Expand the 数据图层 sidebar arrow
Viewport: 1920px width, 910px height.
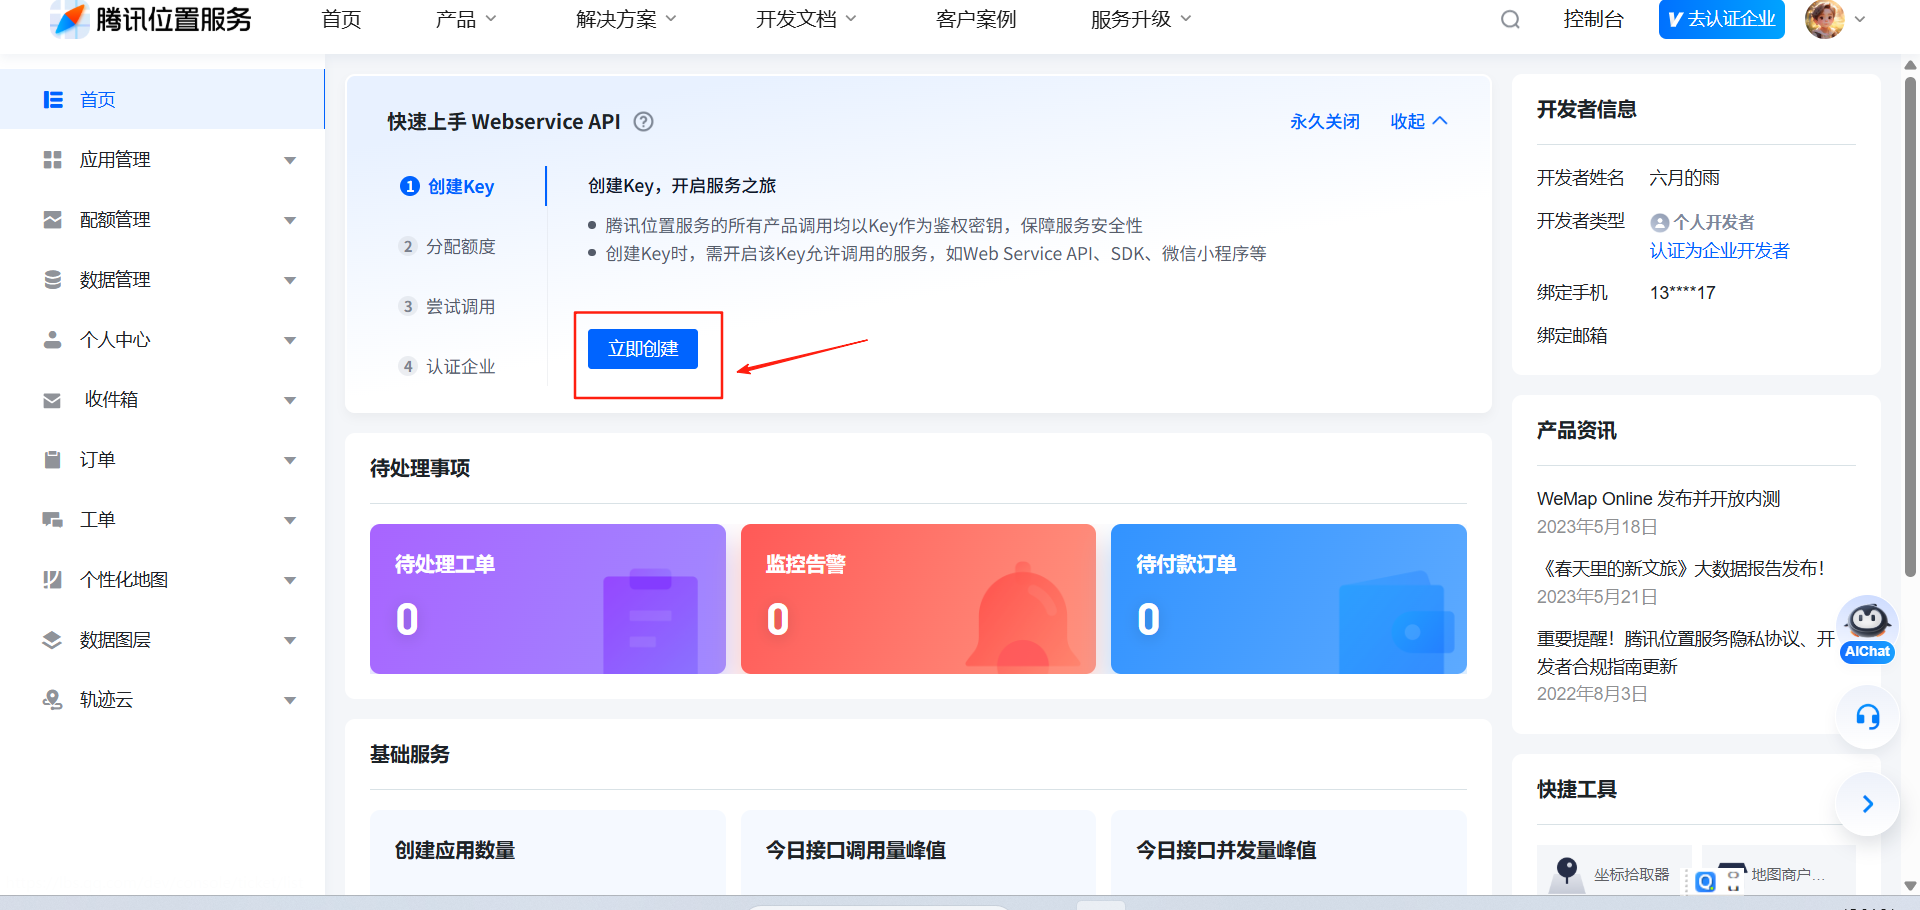point(290,641)
